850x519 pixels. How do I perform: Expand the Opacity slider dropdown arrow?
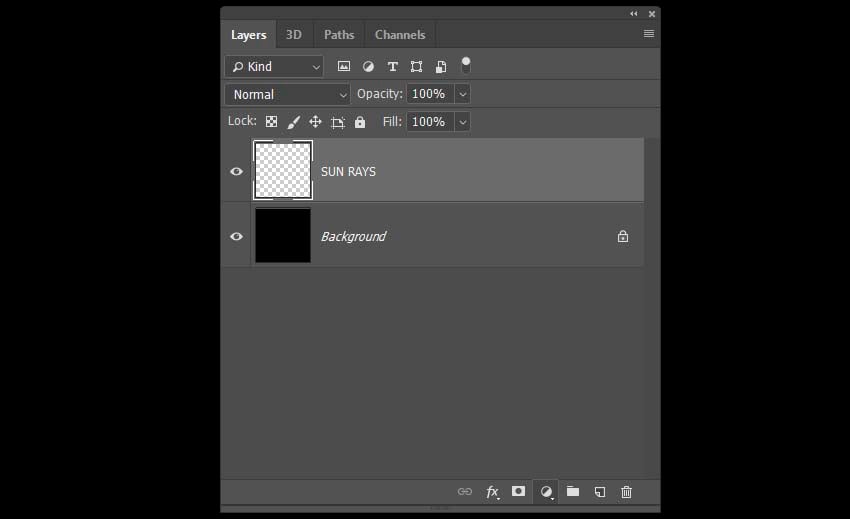(x=462, y=94)
